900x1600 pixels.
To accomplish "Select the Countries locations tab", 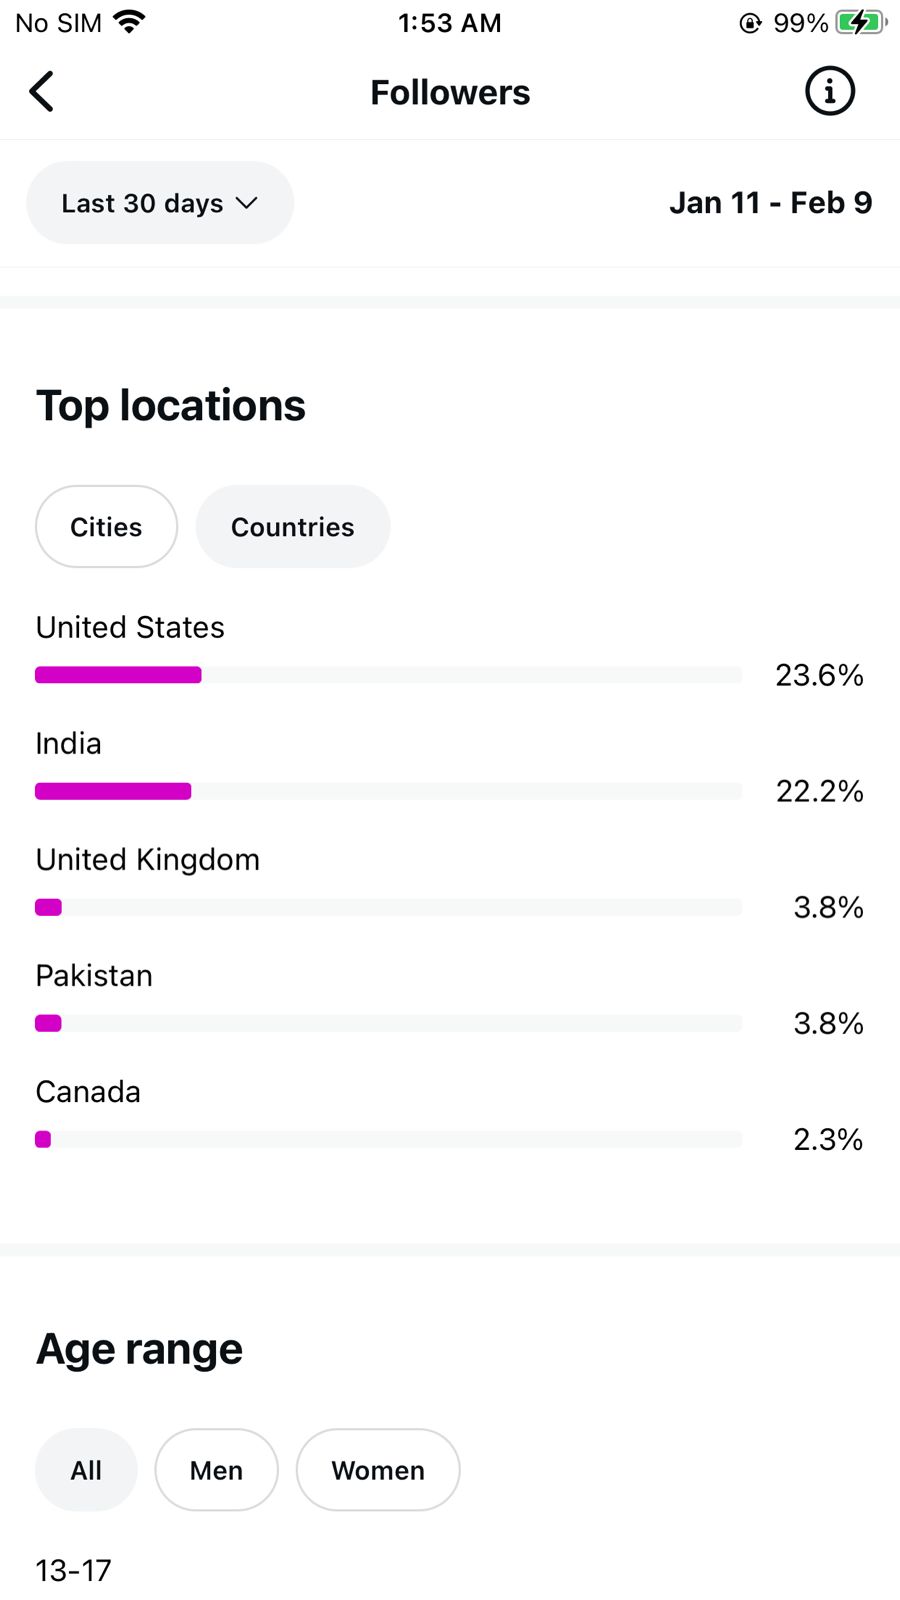I will 292,527.
